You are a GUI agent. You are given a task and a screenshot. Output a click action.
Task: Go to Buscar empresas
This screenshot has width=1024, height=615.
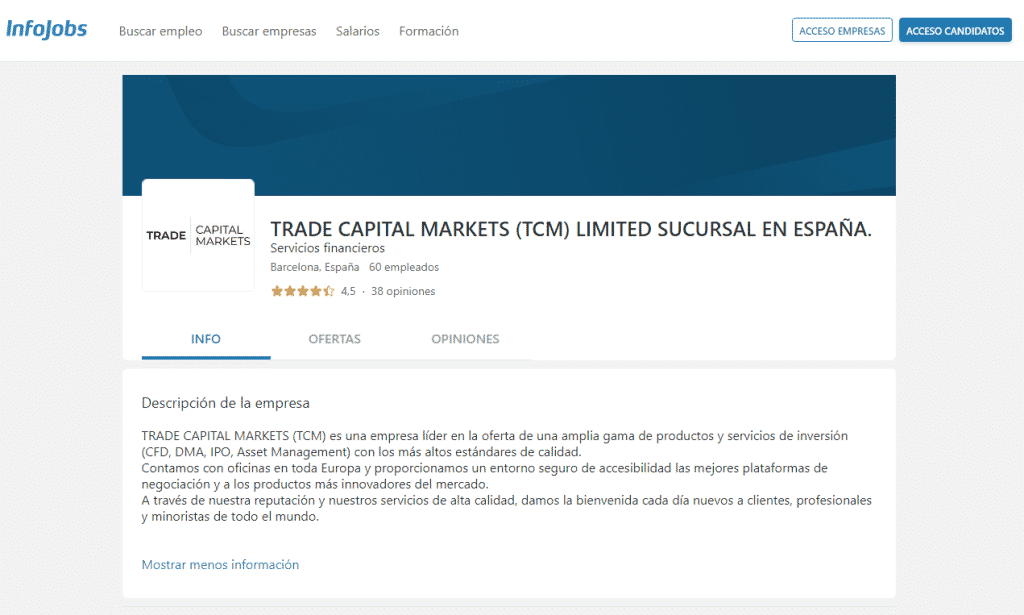(269, 31)
